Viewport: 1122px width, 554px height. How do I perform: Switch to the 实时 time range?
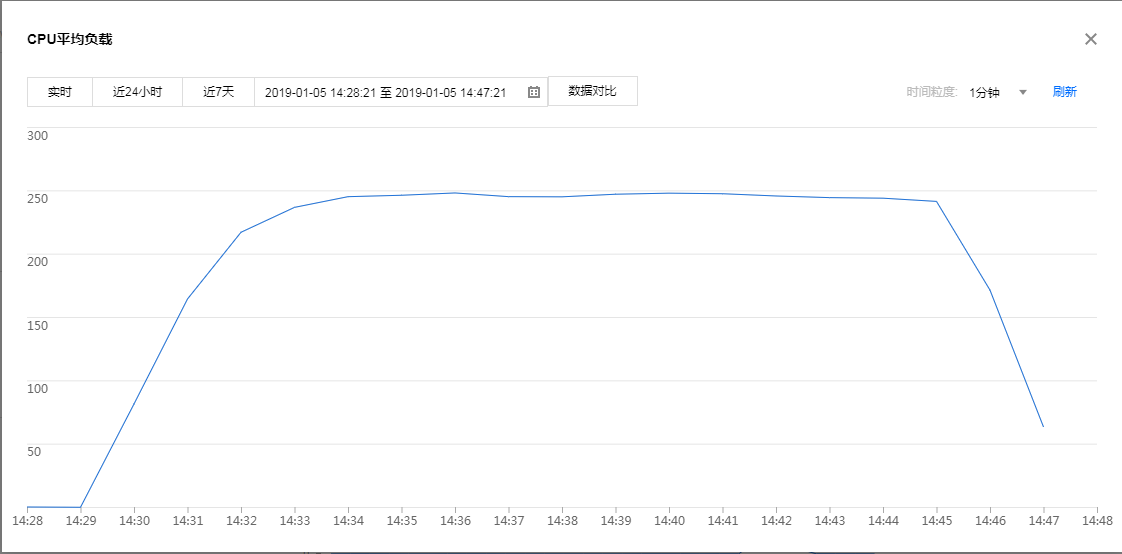pyautogui.click(x=60, y=92)
